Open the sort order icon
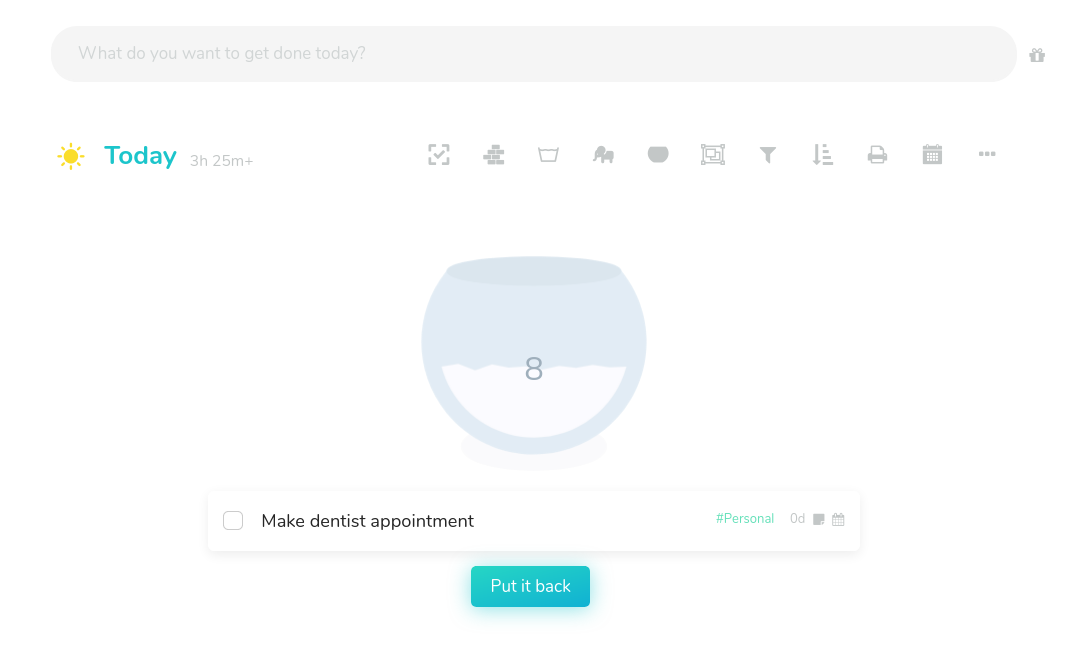Viewport: 1087px width, 655px height. point(822,155)
